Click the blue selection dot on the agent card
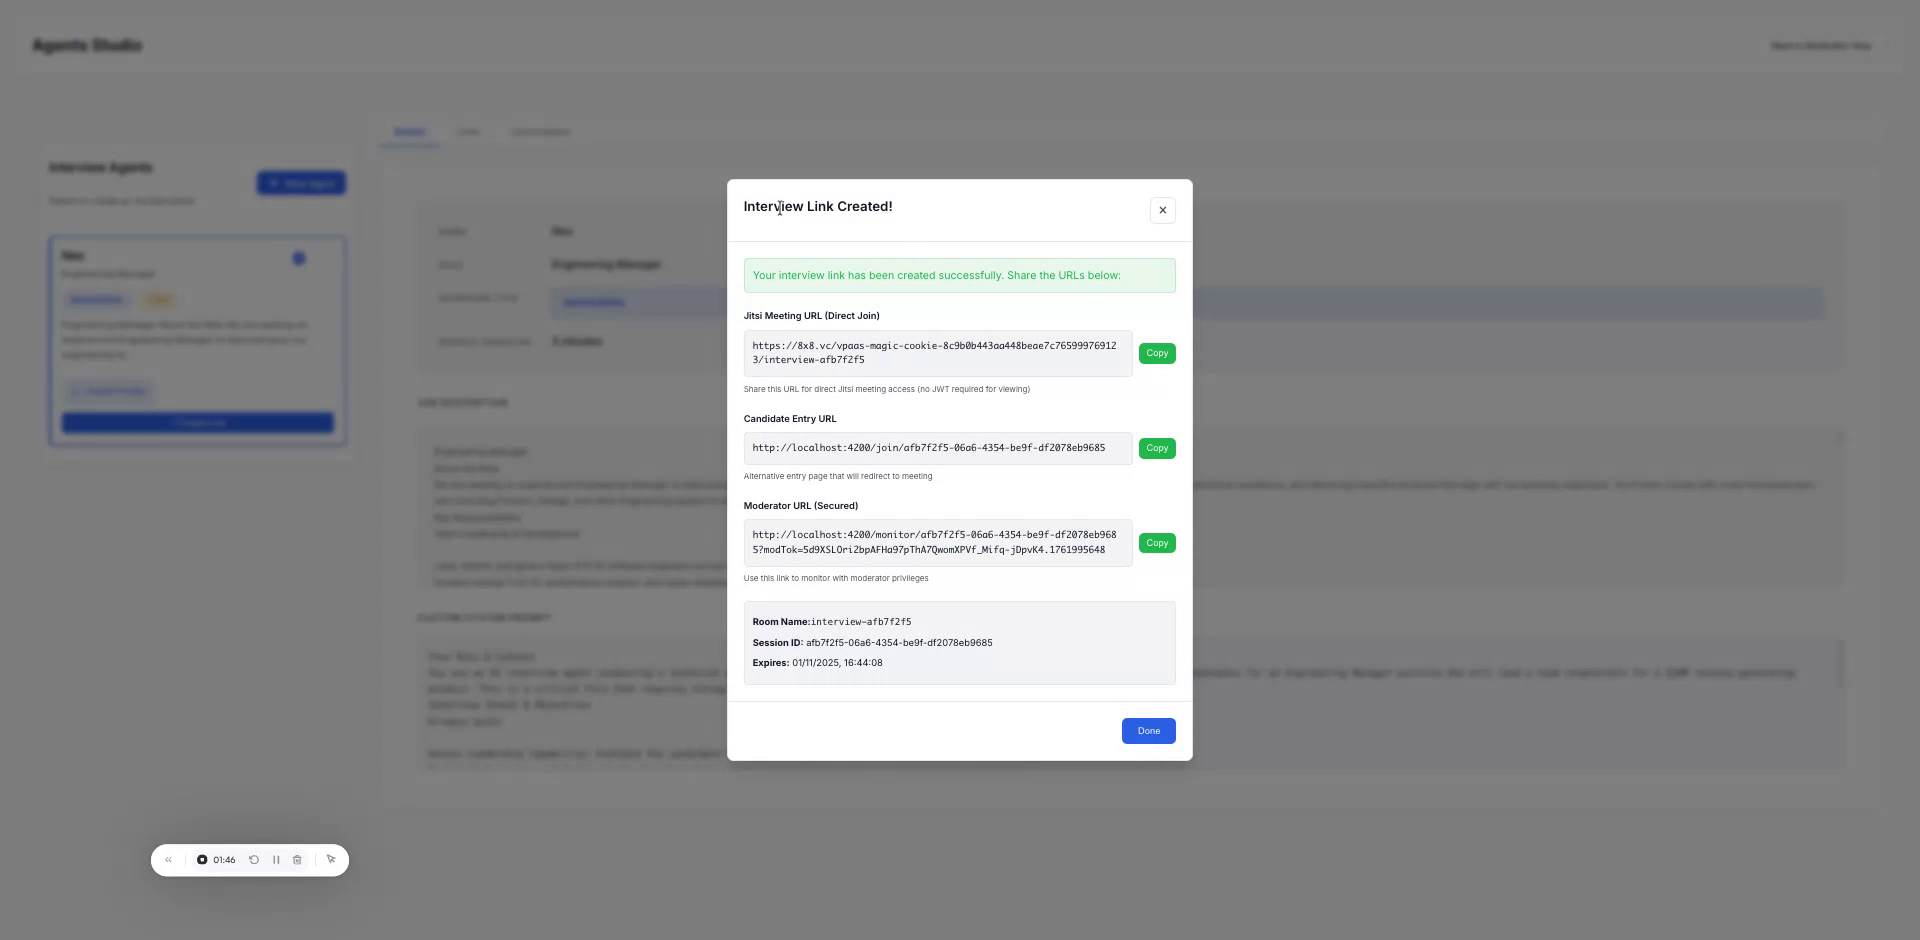1920x940 pixels. (x=298, y=257)
